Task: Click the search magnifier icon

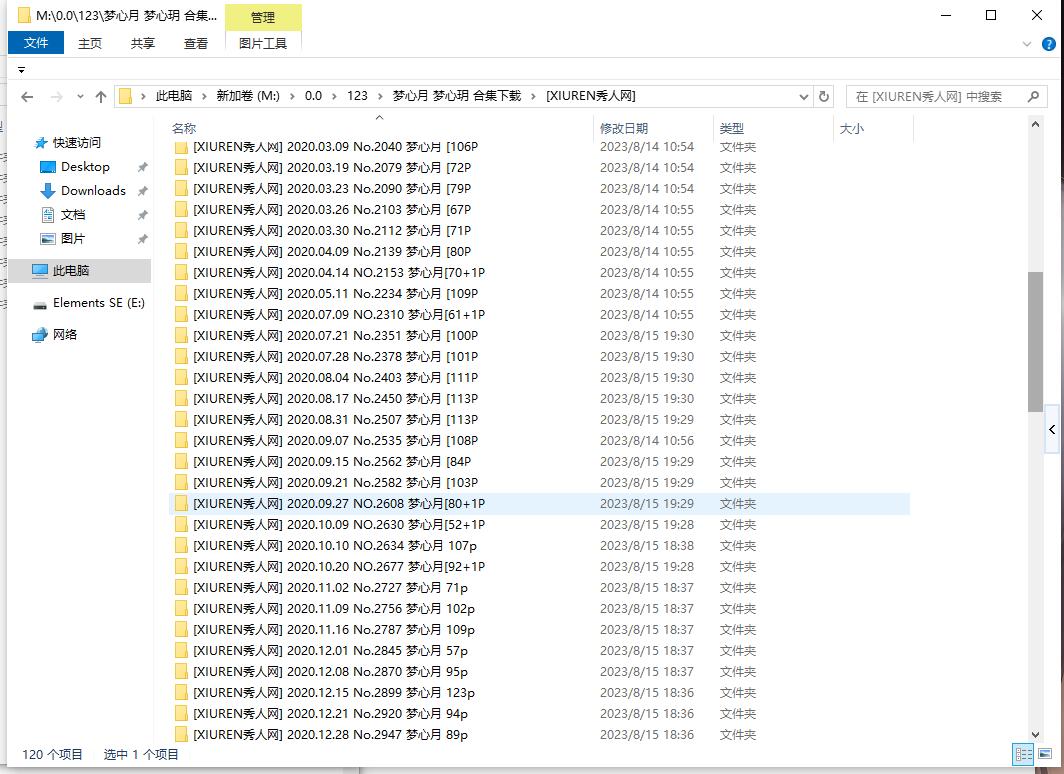Action: 1033,96
